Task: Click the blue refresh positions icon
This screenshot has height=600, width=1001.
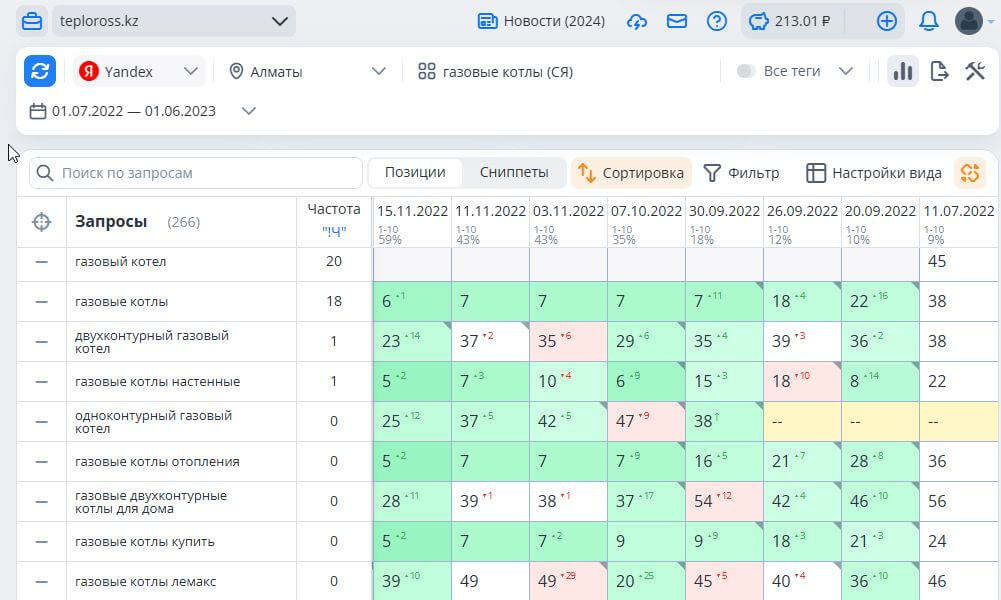Action: [x=40, y=71]
